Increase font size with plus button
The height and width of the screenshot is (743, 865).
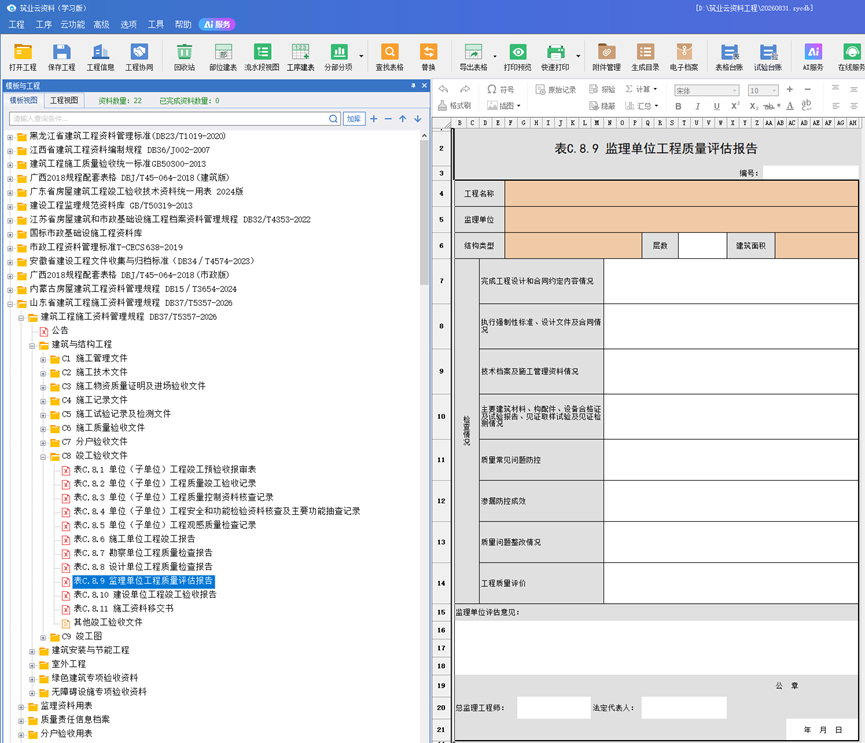[x=790, y=89]
